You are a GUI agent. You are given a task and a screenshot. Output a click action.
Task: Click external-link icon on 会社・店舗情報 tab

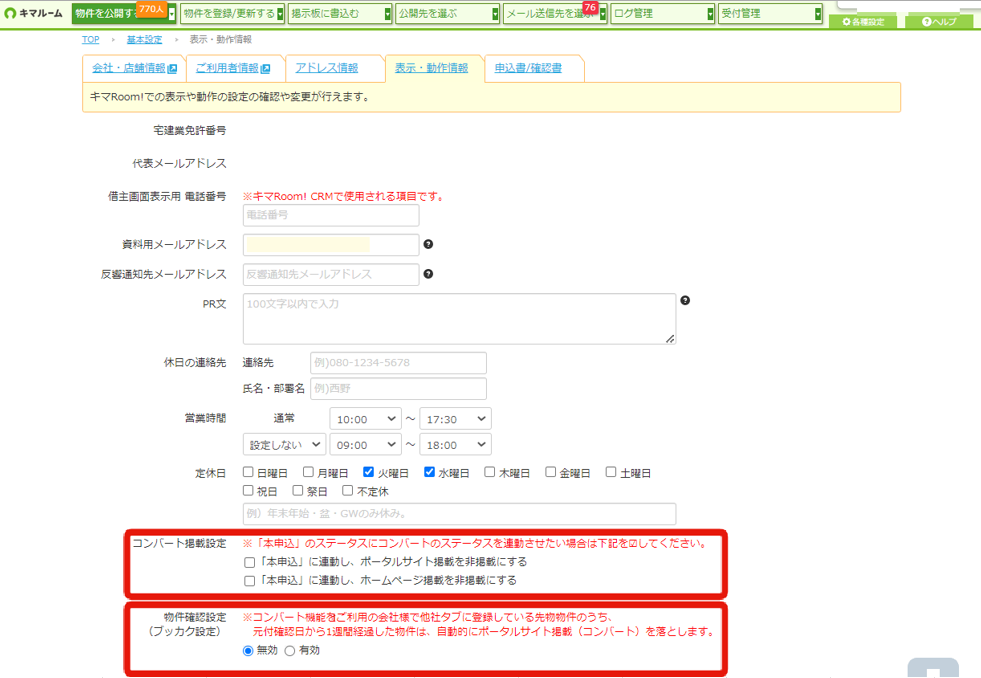[x=172, y=69]
